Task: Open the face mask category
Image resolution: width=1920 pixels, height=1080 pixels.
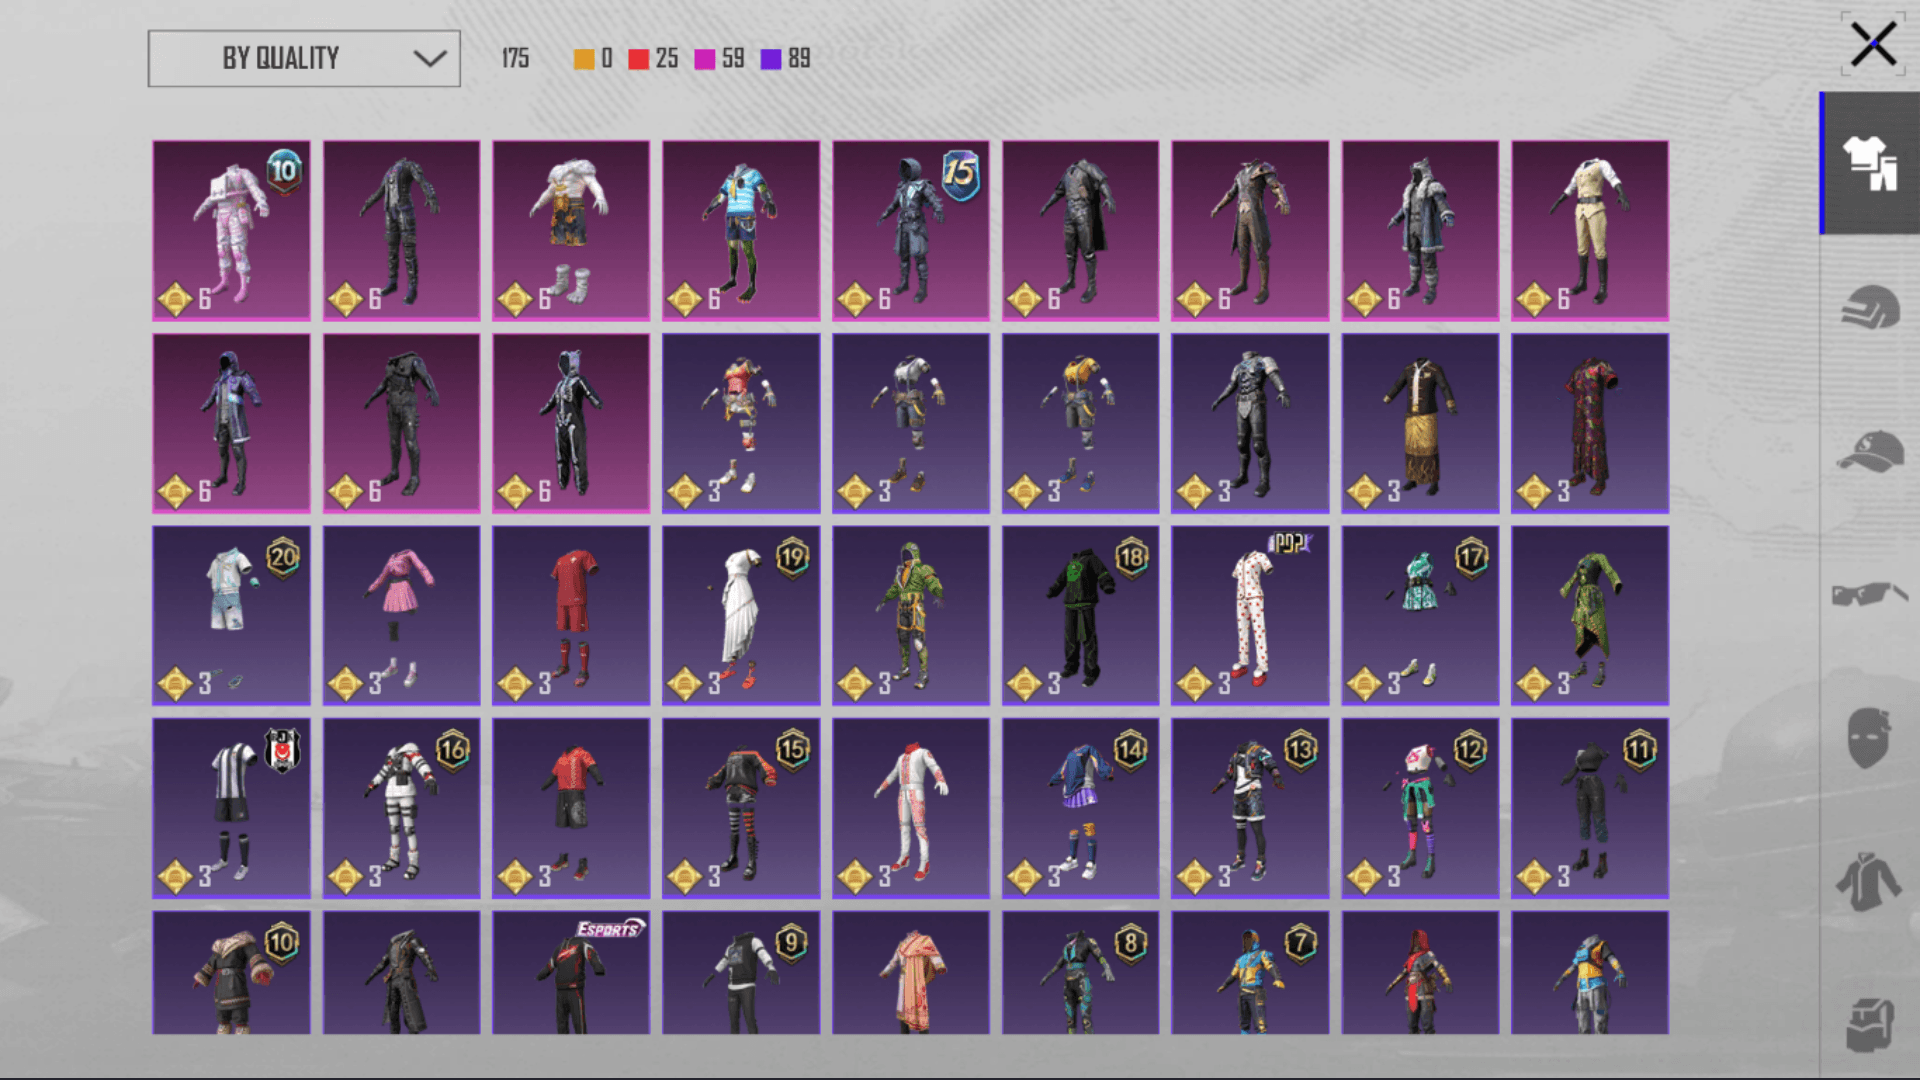Action: click(1869, 738)
